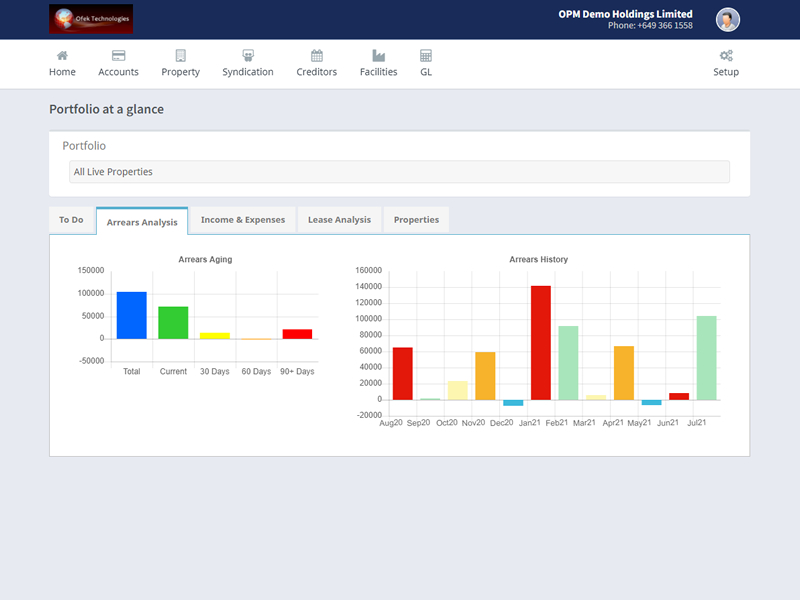The width and height of the screenshot is (800, 600).
Task: Switch to the Income & Expenses tab
Action: pyautogui.click(x=243, y=220)
